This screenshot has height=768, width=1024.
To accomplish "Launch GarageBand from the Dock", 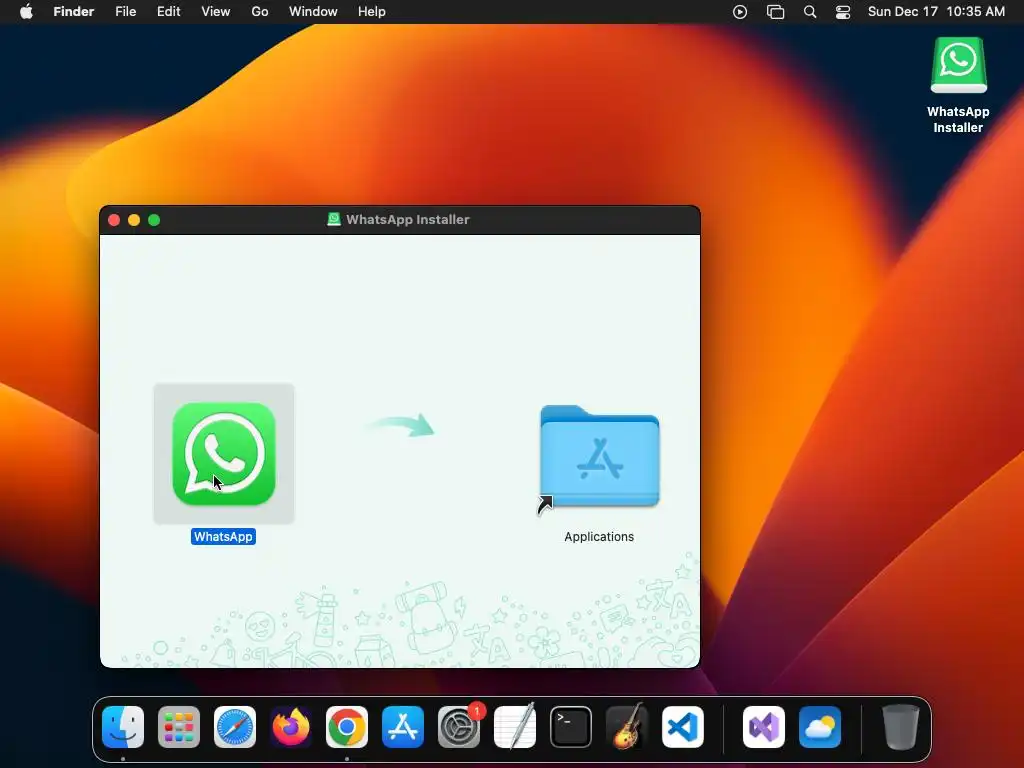I will coord(627,727).
